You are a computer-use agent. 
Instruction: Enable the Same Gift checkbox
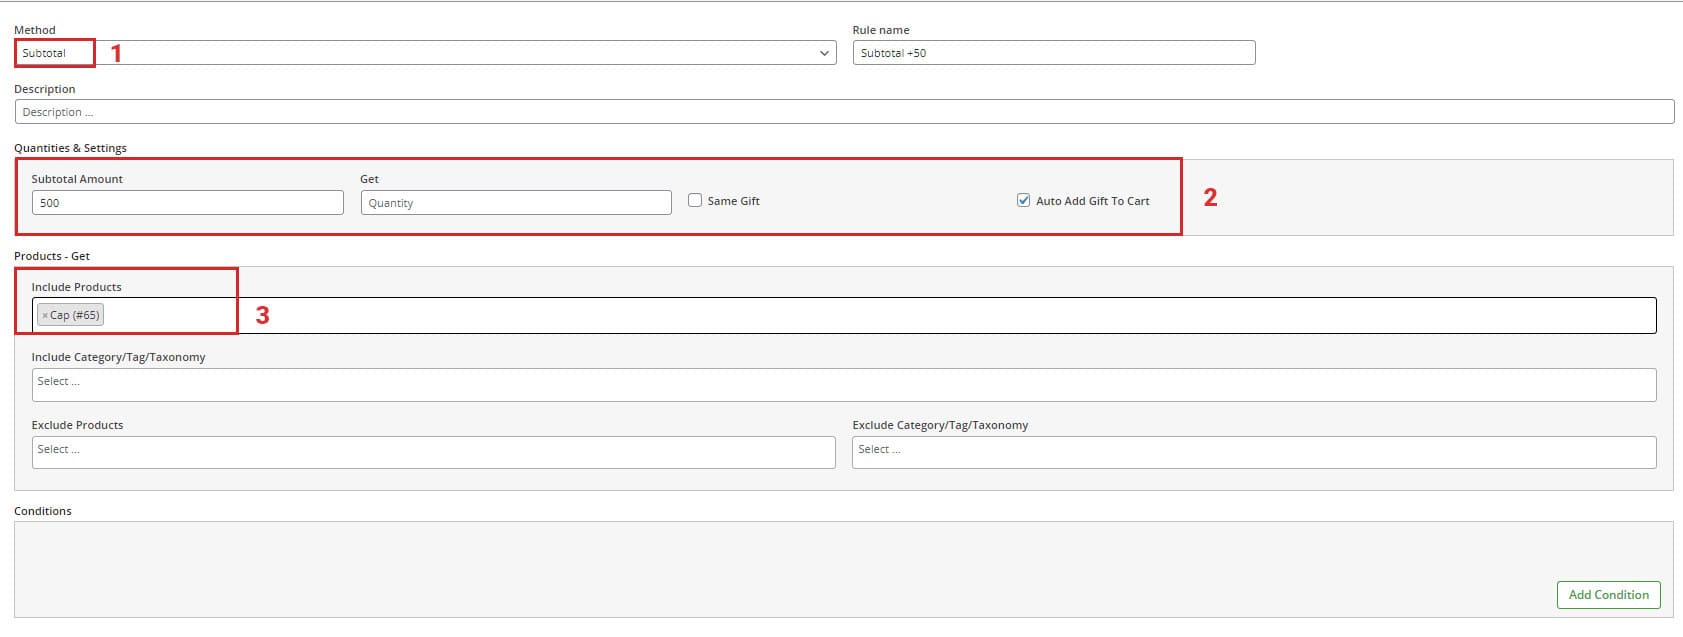pos(695,201)
